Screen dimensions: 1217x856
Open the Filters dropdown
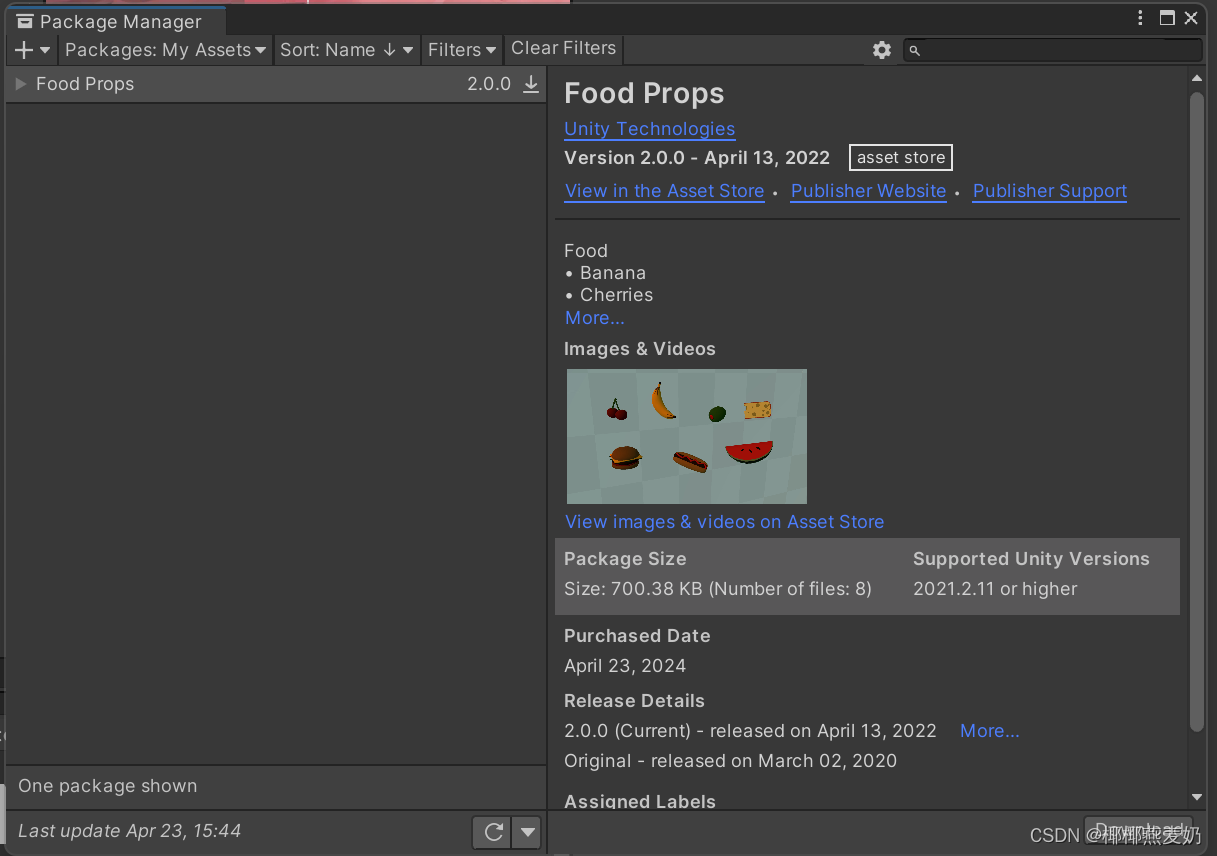462,50
